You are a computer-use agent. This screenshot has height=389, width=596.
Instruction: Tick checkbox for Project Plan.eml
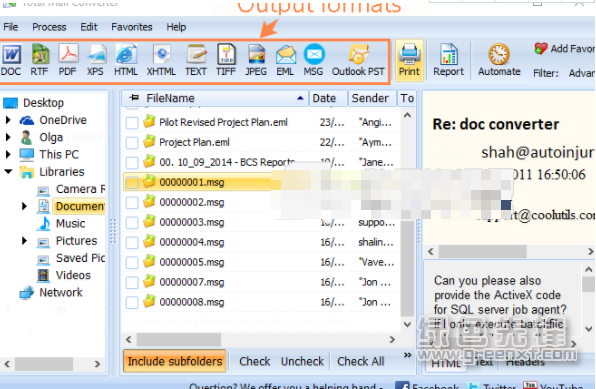coord(132,143)
